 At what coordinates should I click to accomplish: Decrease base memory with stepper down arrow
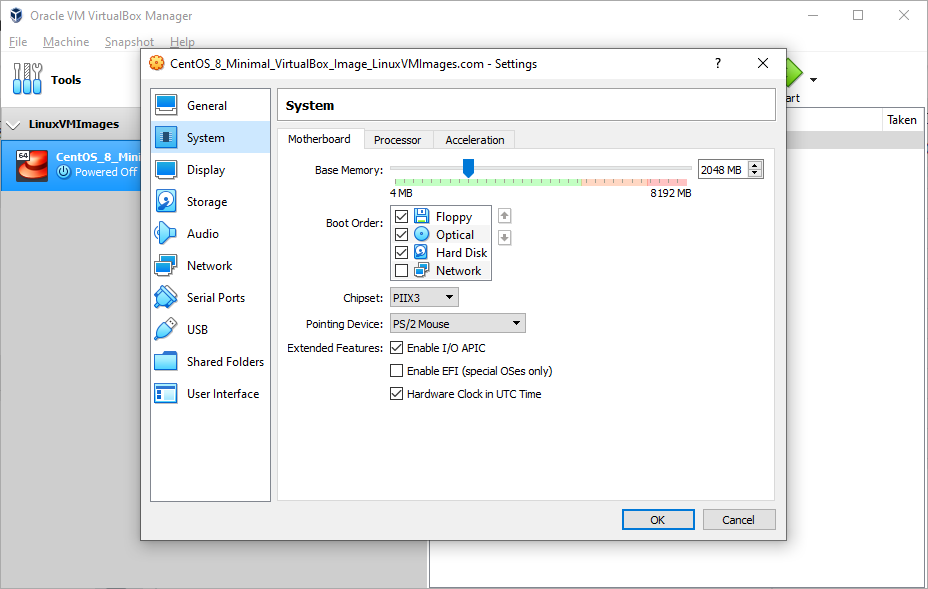pyautogui.click(x=755, y=173)
